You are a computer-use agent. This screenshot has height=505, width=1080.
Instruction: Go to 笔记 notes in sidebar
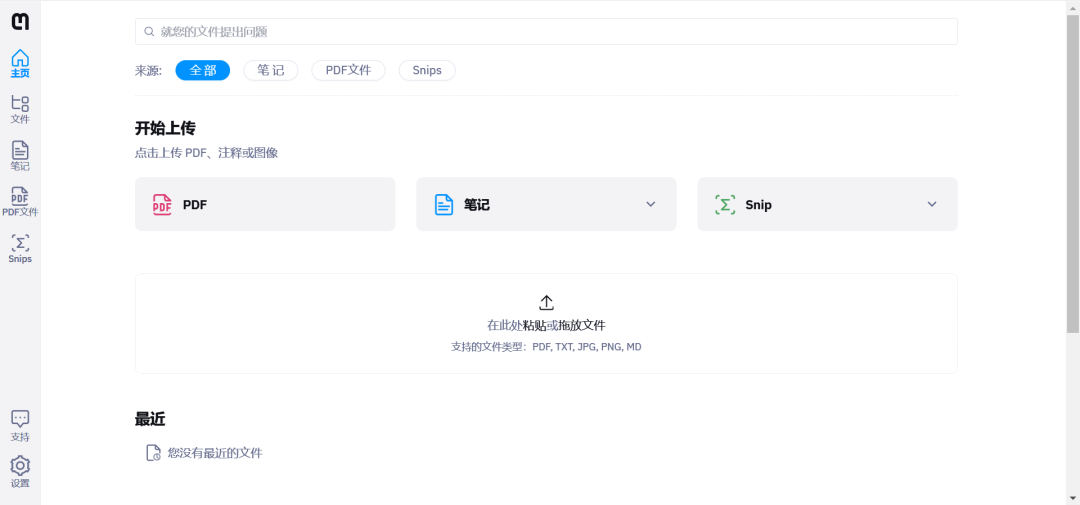point(20,155)
